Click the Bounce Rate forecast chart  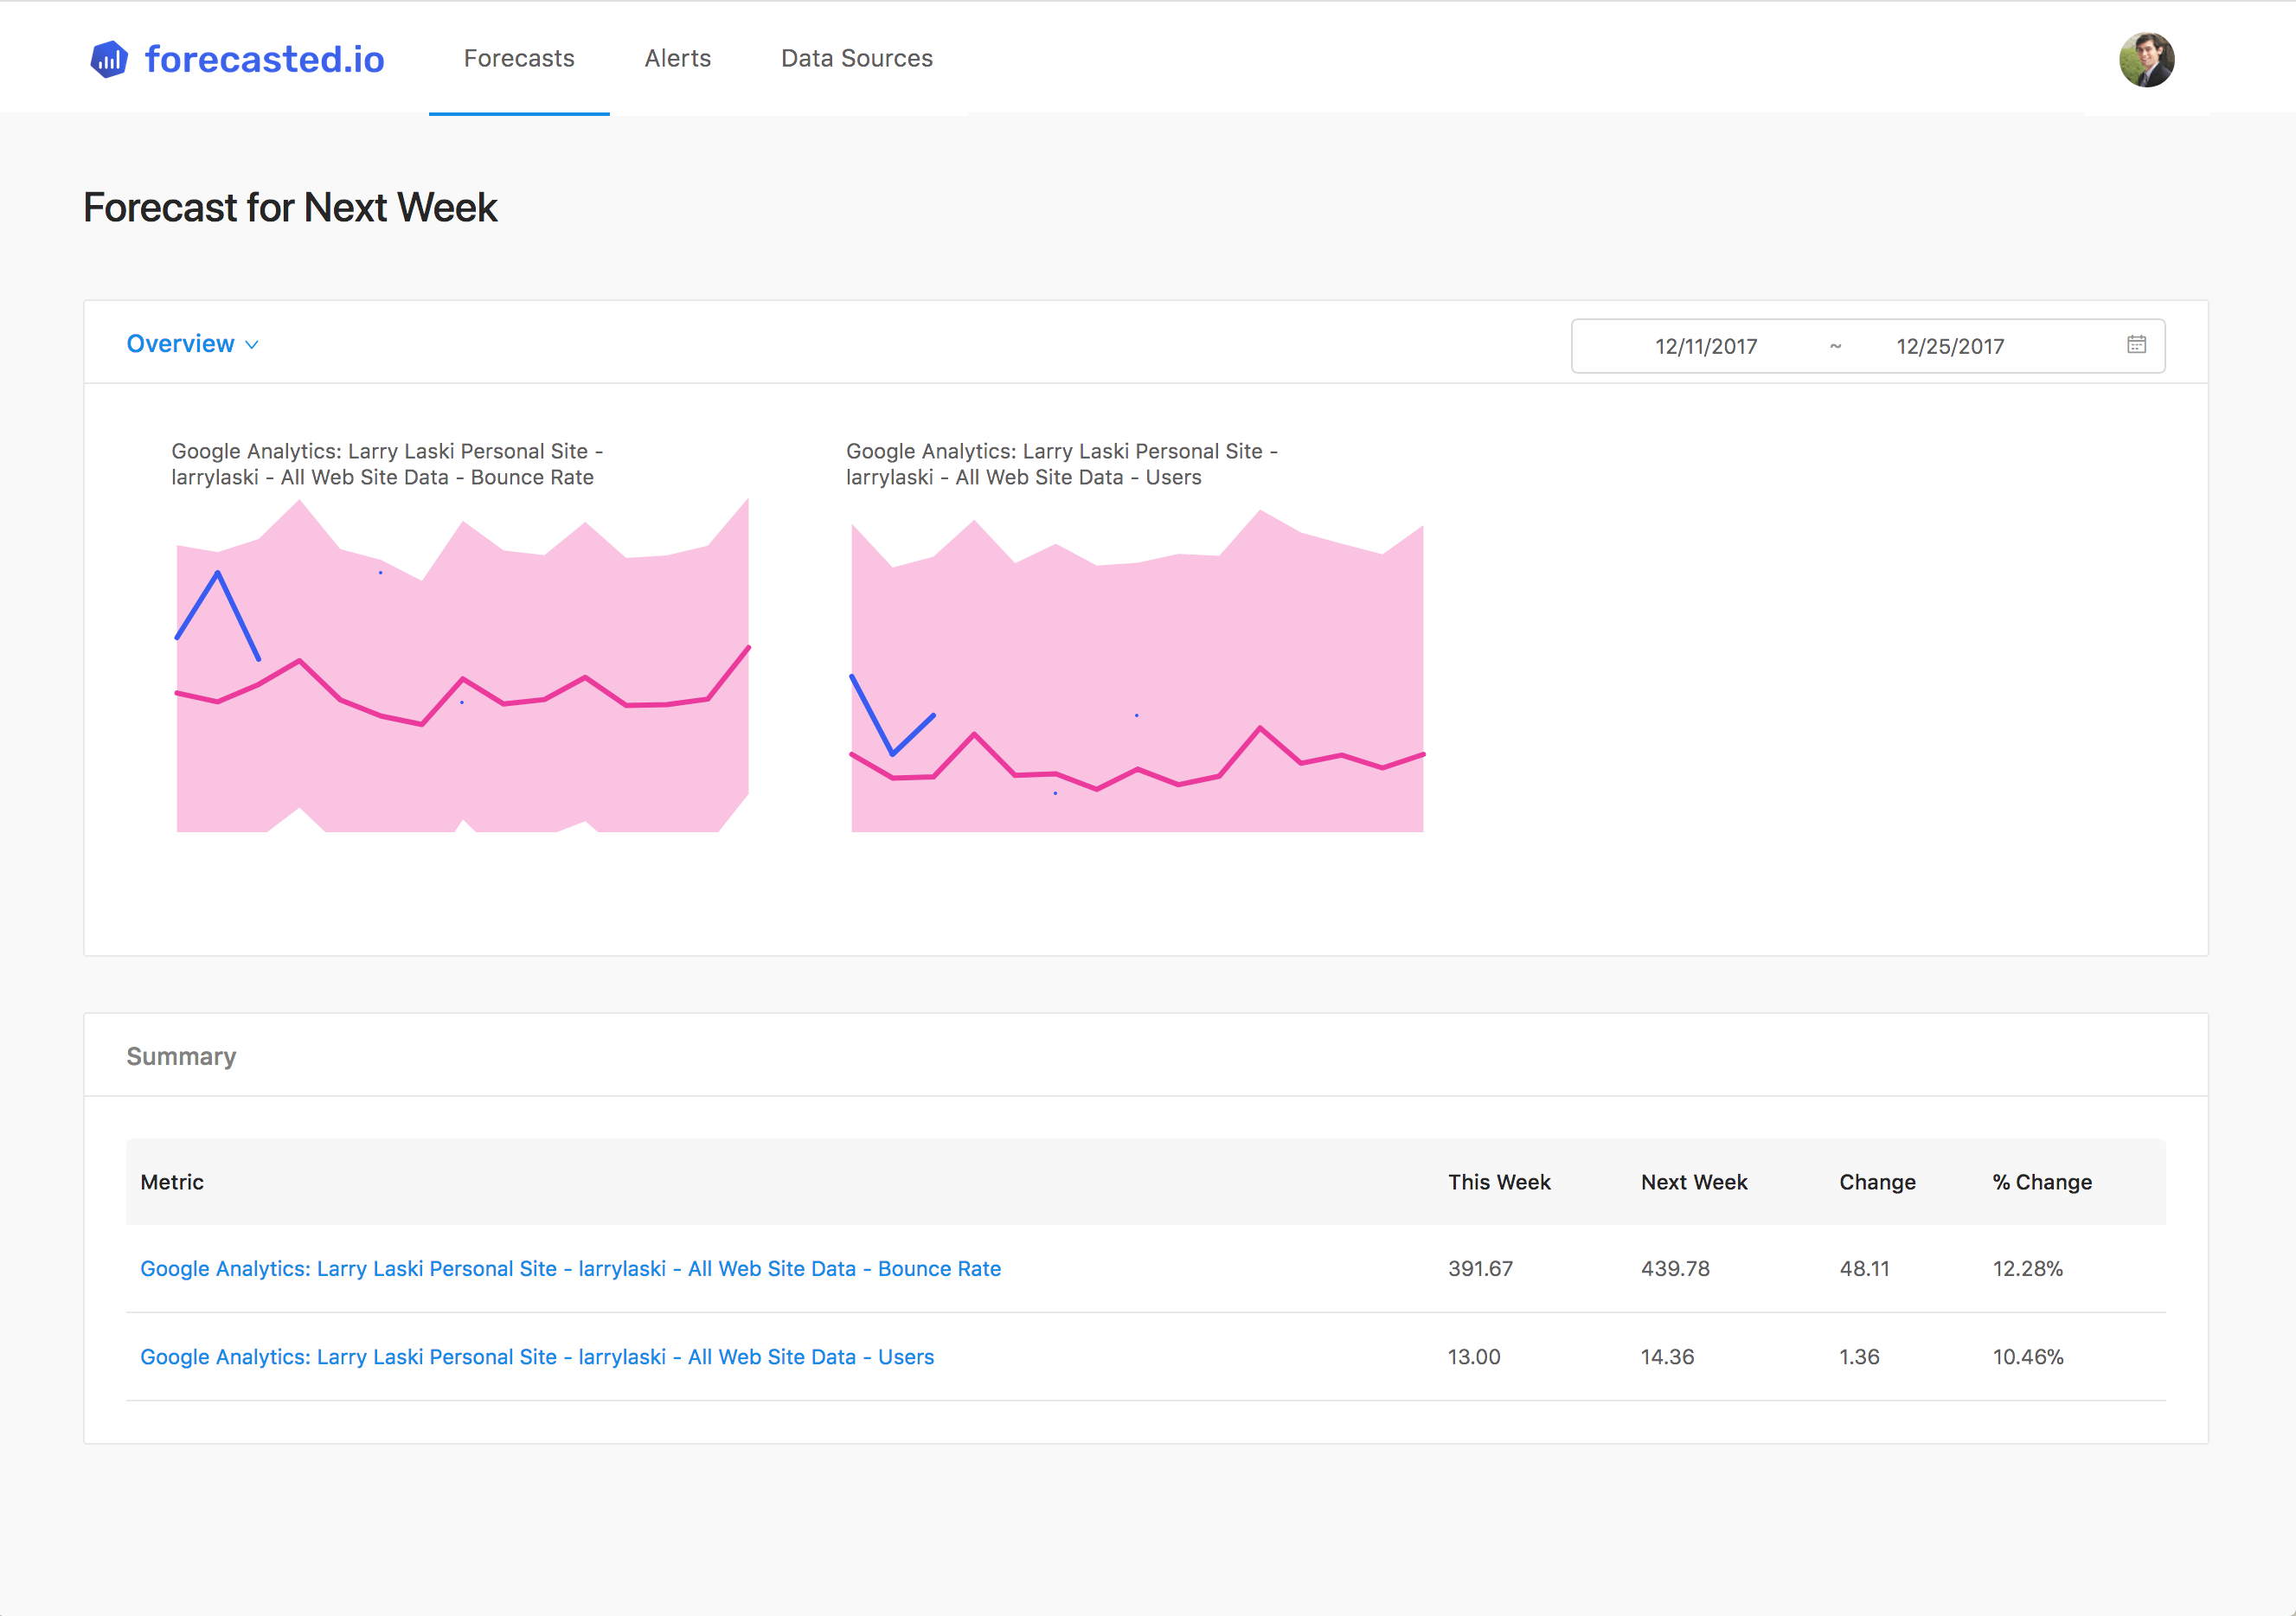tap(462, 665)
